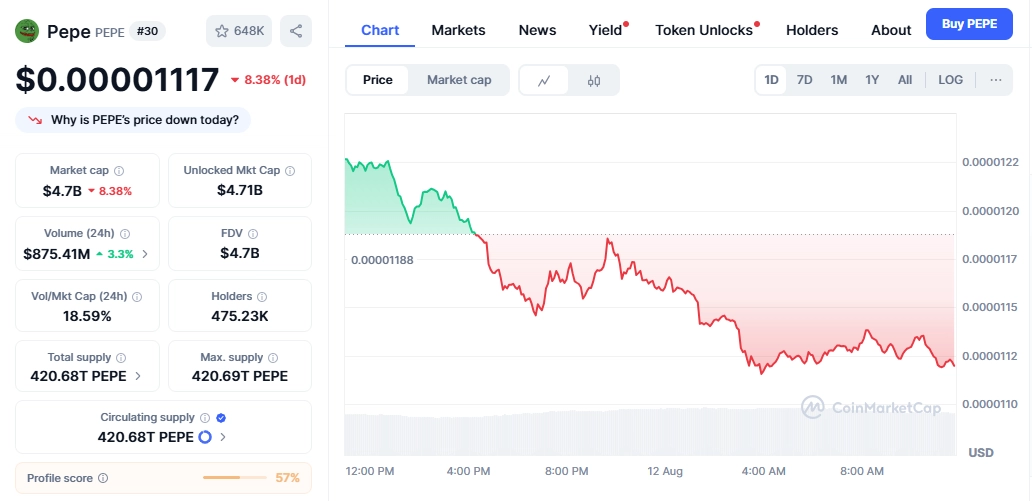Click the circulating supply ring chart icon

(x=205, y=437)
